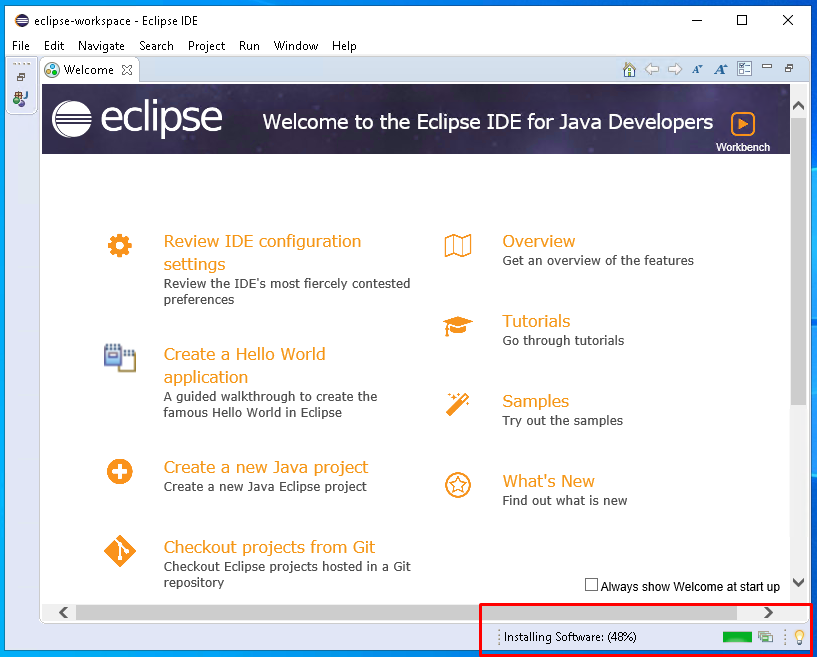This screenshot has width=817, height=657.
Task: Open the Java perspective icon in sidebar
Action: tap(21, 98)
